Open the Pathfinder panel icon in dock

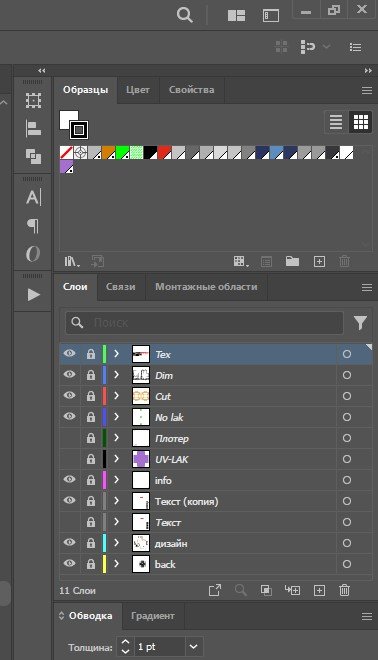tap(33, 156)
